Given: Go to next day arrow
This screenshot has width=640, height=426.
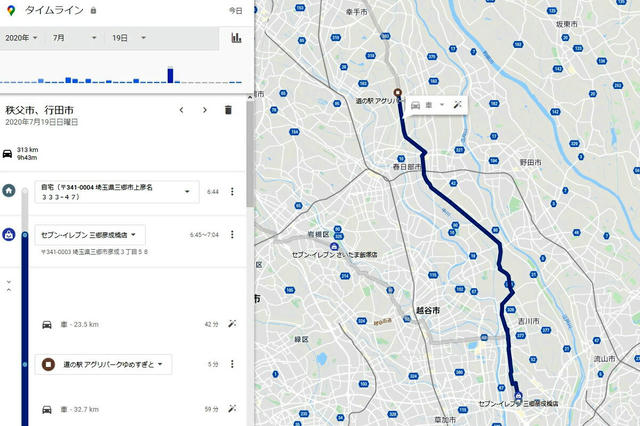Looking at the screenshot, I should pos(205,110).
